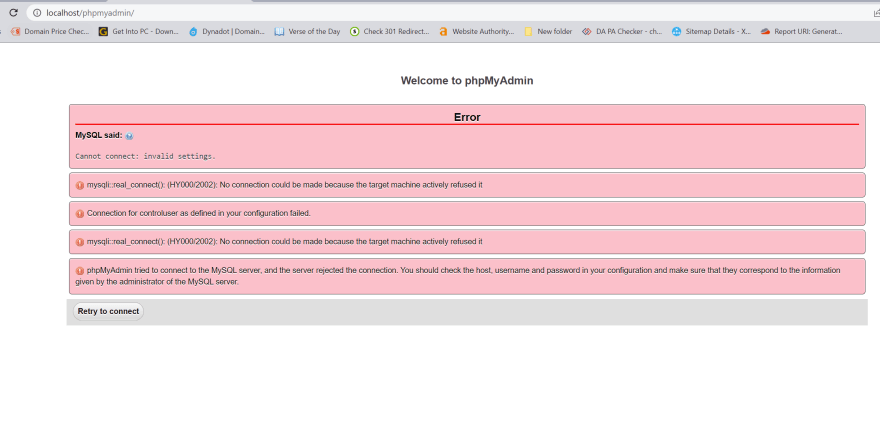Click the Get Into PC favicon
This screenshot has height=433, width=880.
(103, 31)
